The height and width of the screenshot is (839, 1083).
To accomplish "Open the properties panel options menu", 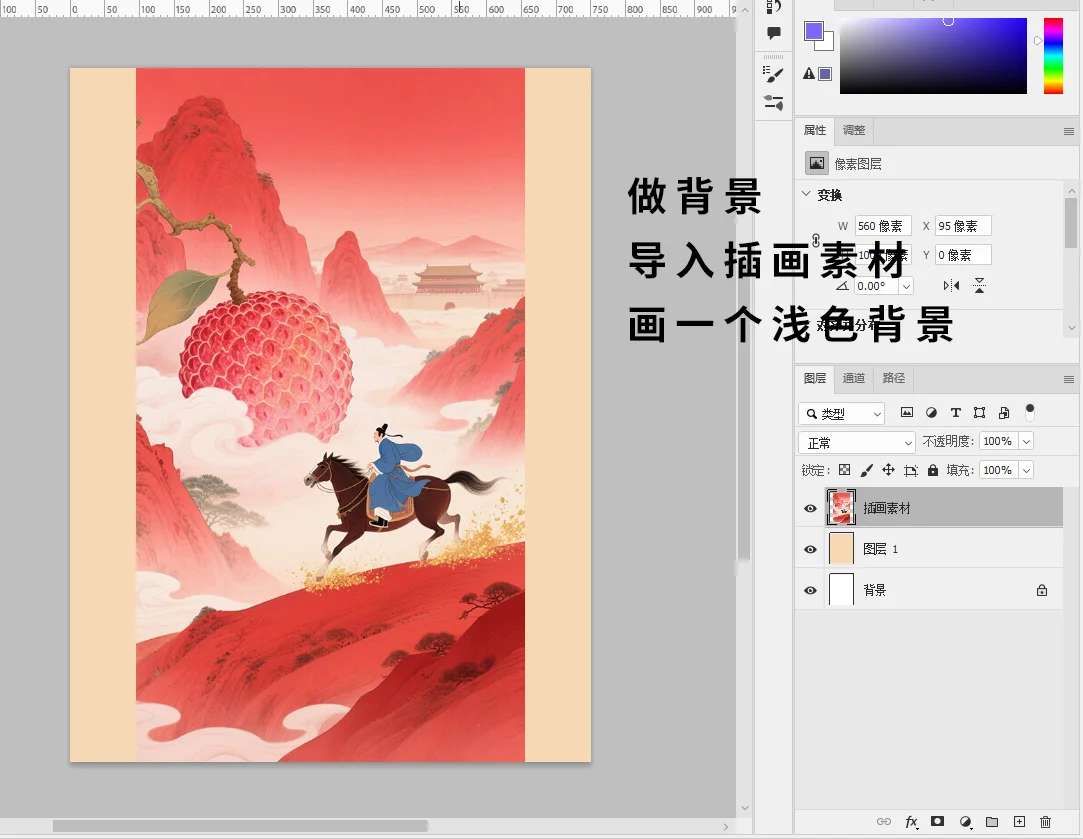I will (x=1068, y=131).
